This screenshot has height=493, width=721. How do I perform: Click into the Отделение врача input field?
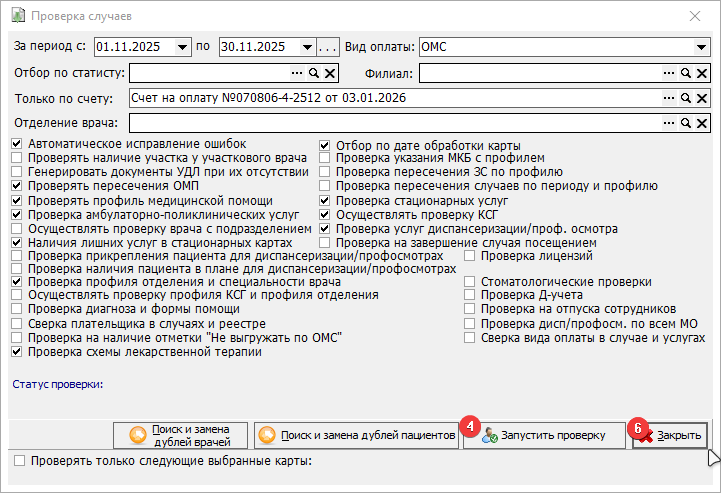point(395,123)
